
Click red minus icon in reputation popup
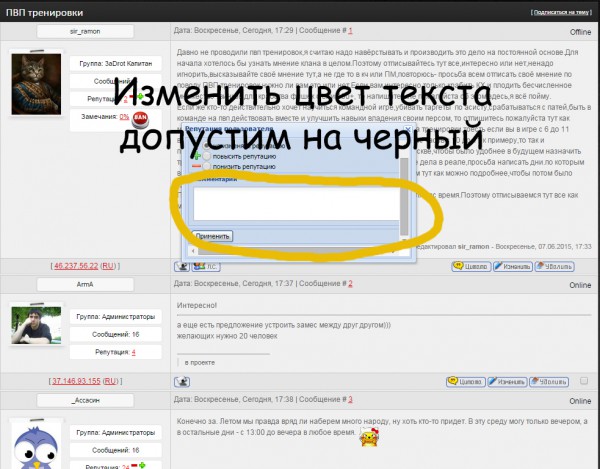point(197,166)
